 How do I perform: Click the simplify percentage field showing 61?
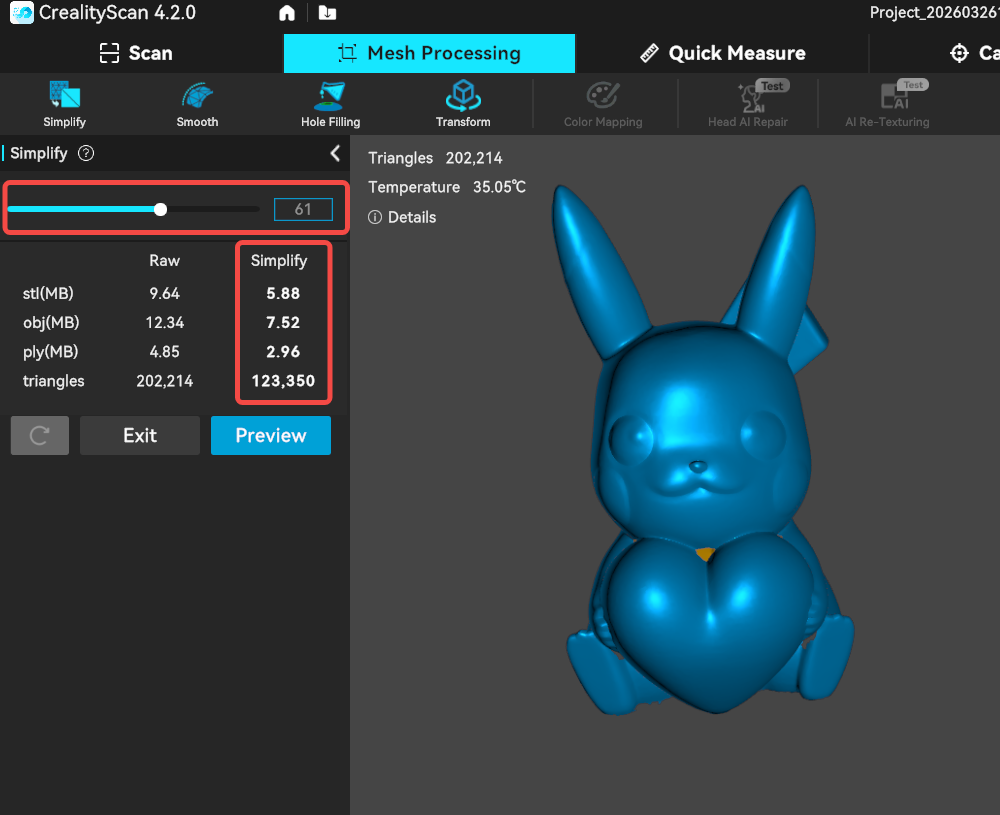pos(303,209)
